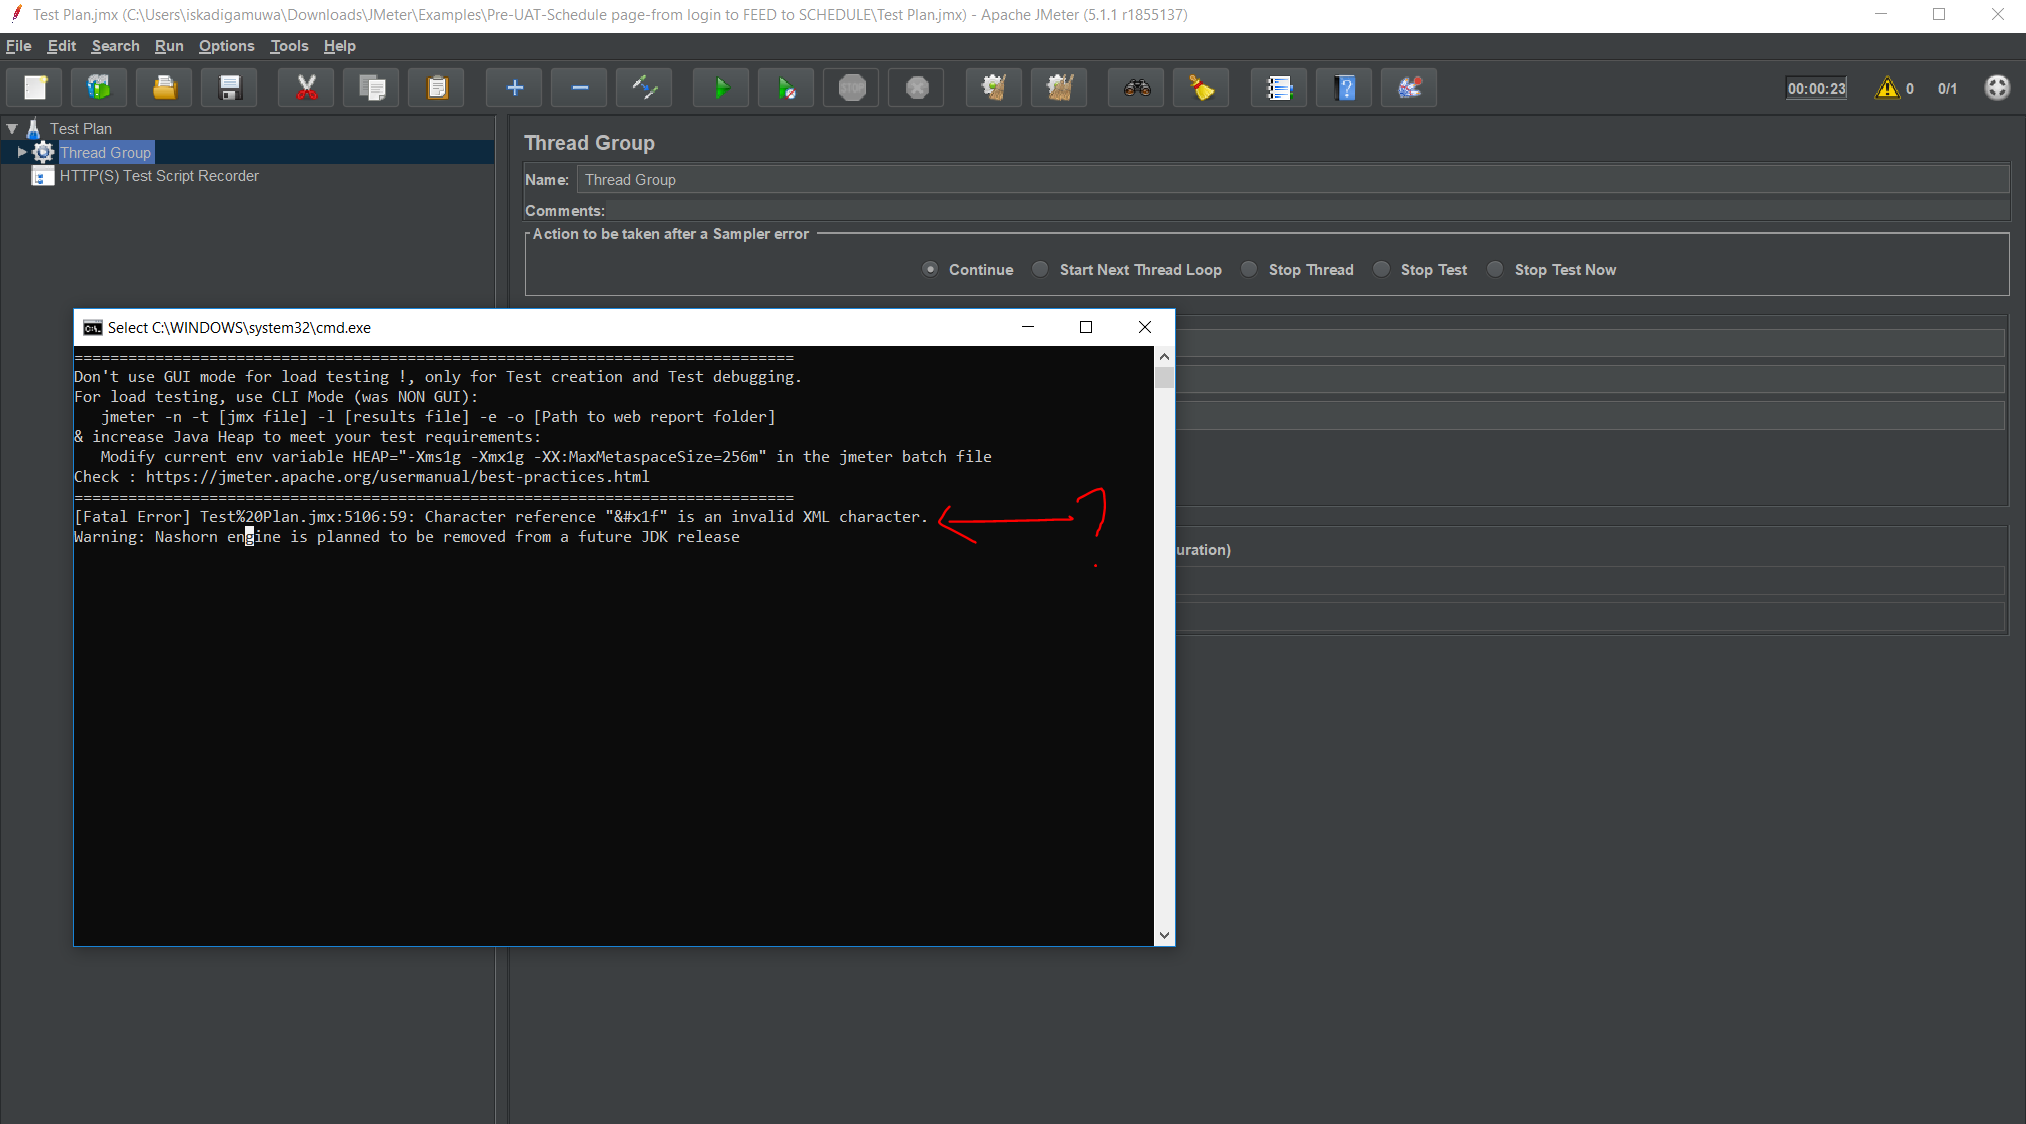Click the green Start test button
The width and height of the screenshot is (2026, 1124).
pyautogui.click(x=721, y=88)
